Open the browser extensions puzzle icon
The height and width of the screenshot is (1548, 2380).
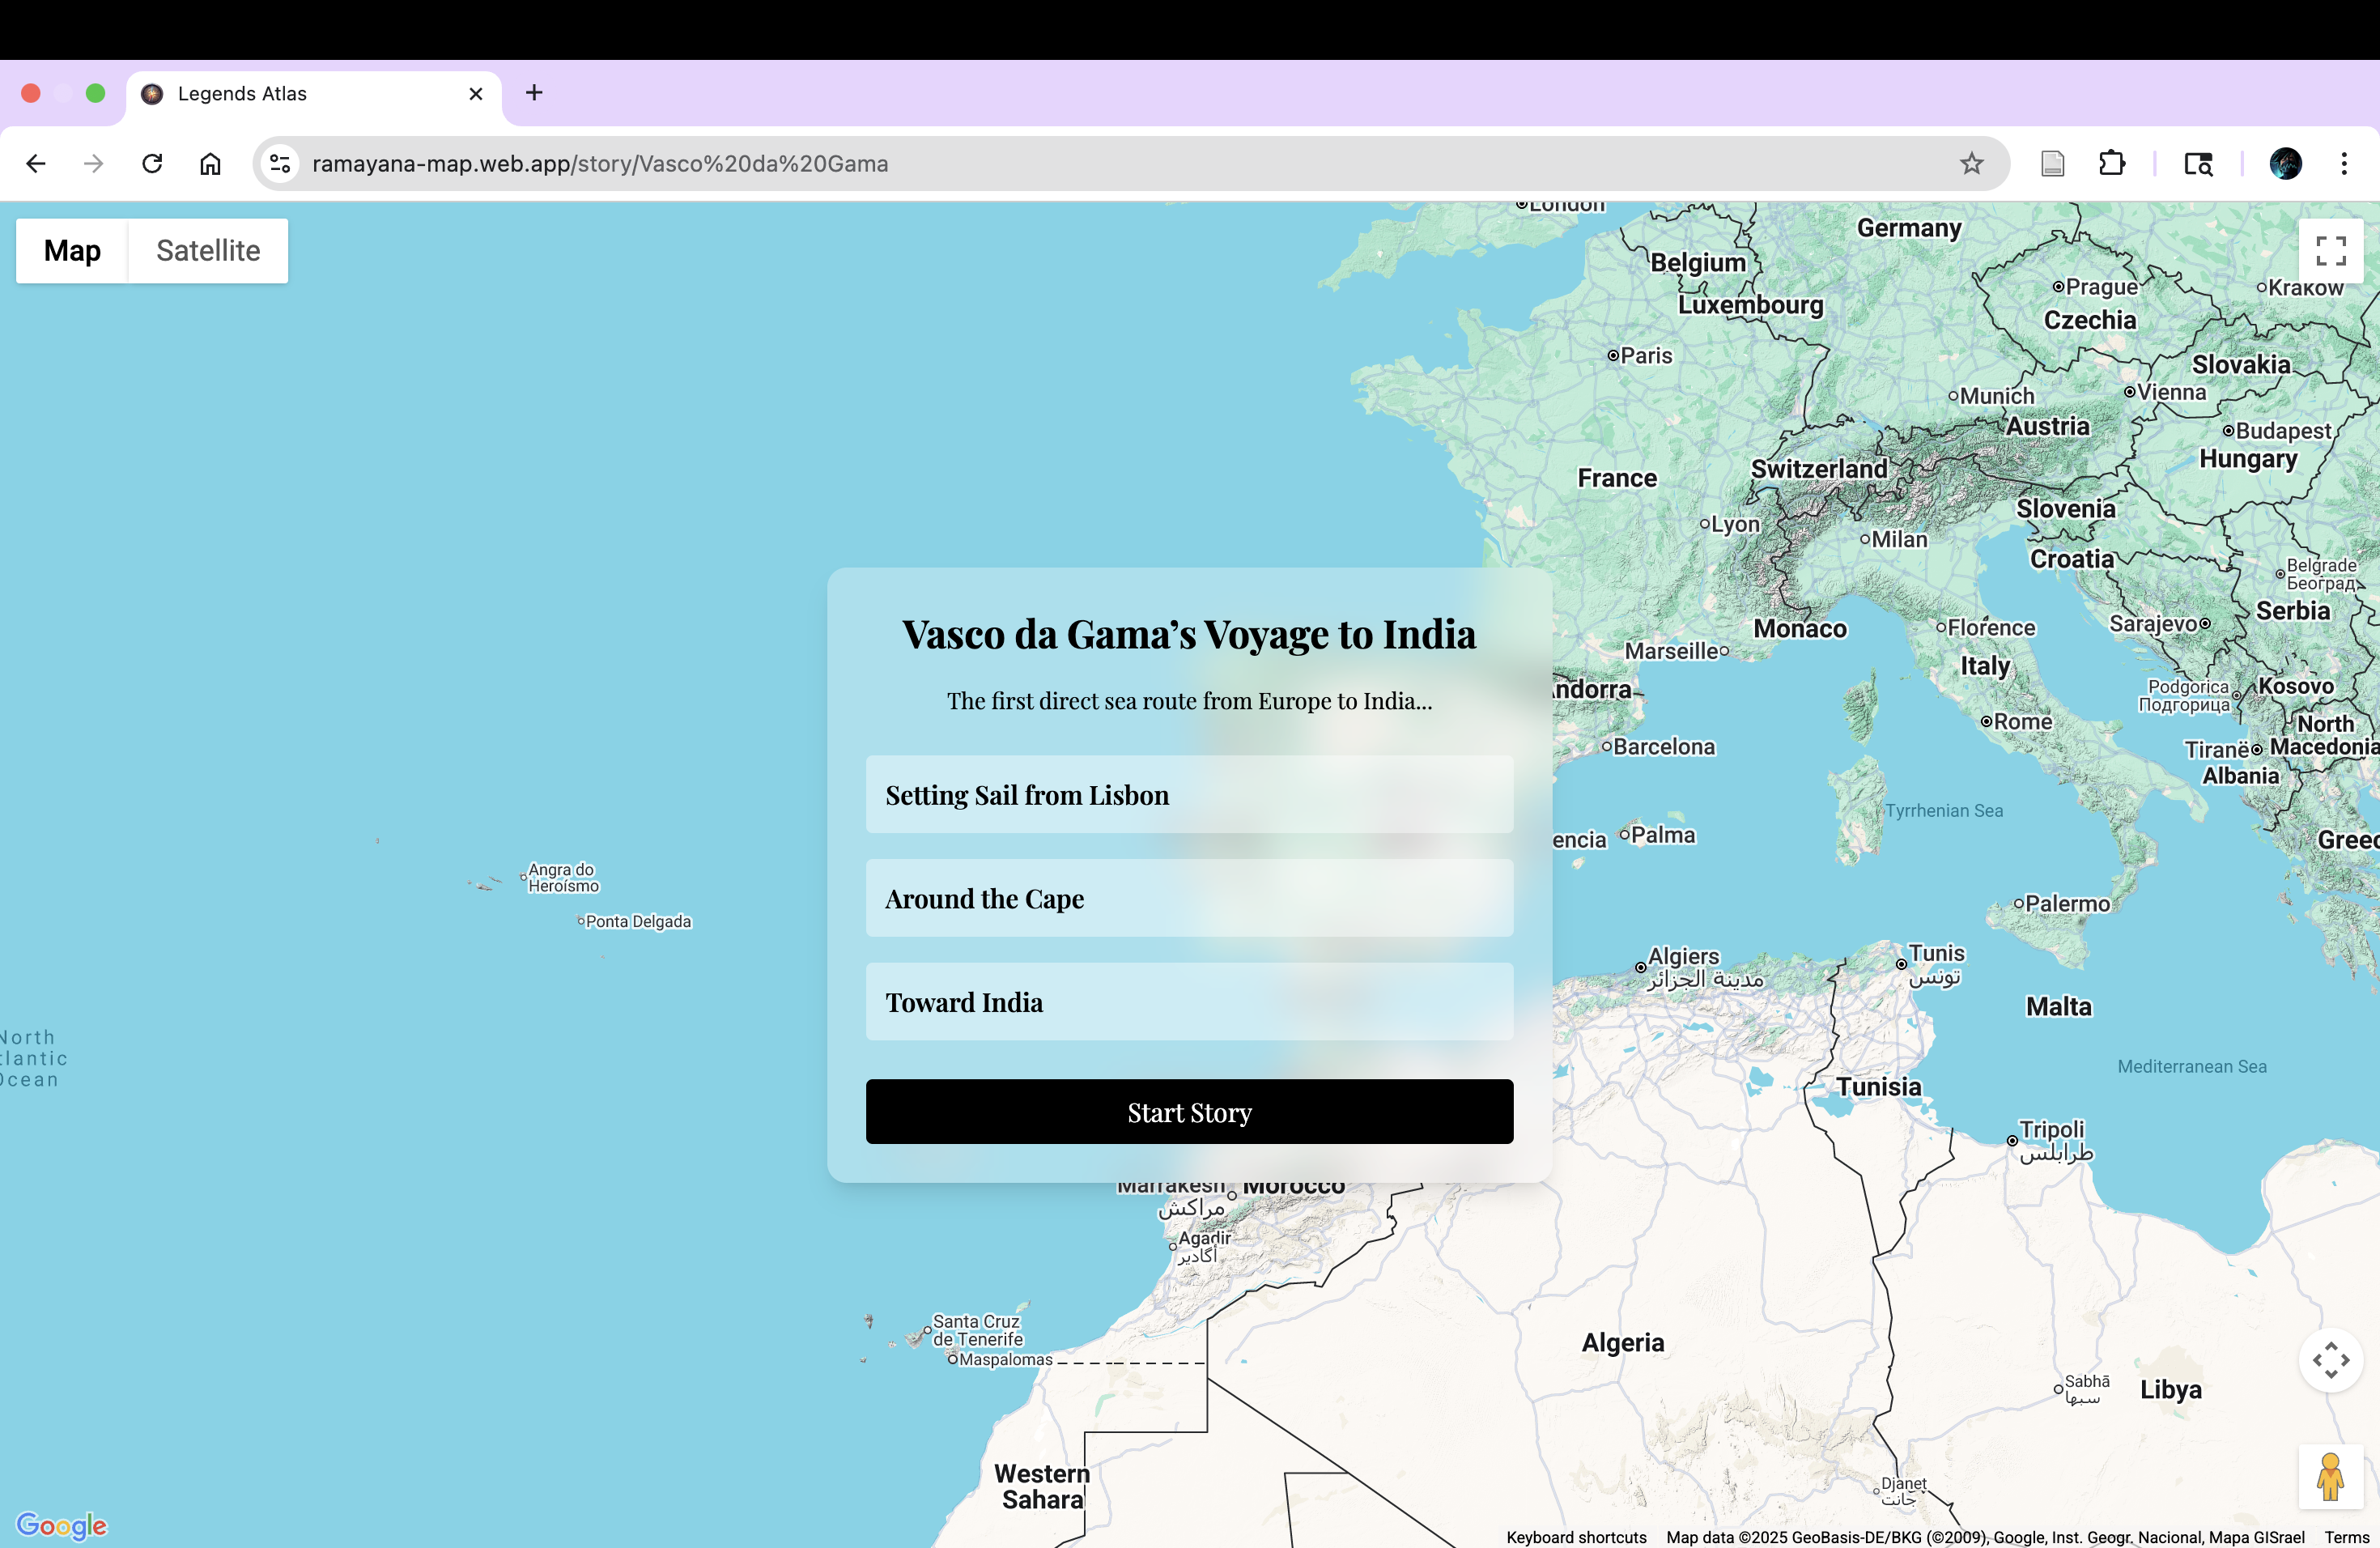pos(2111,164)
